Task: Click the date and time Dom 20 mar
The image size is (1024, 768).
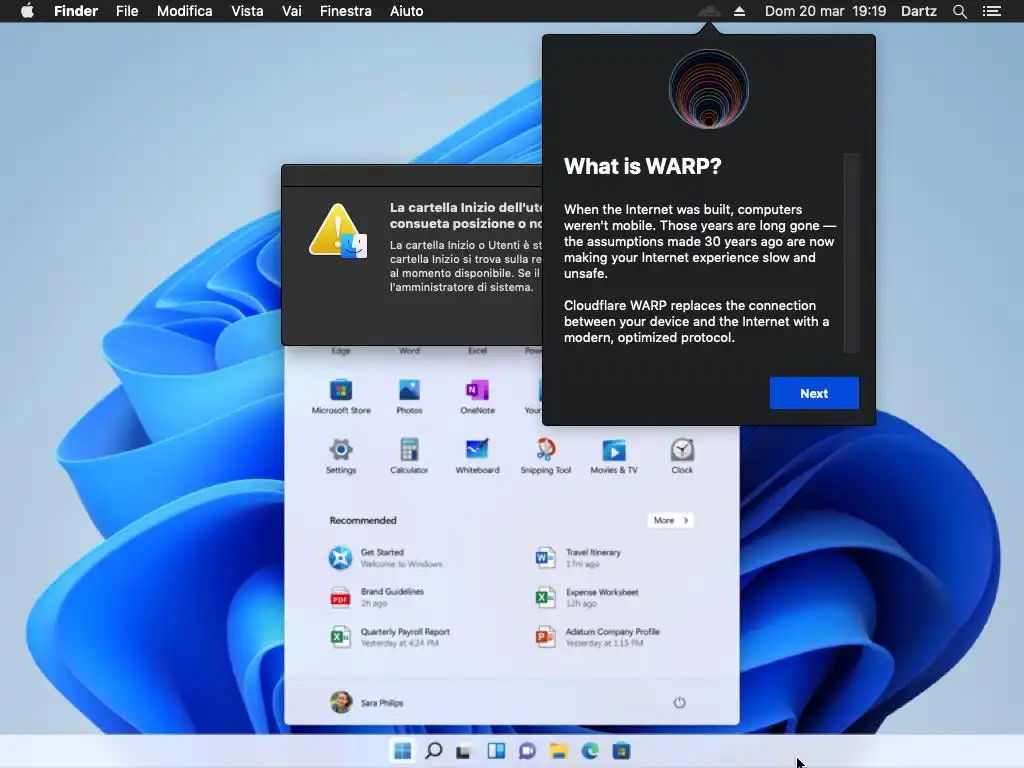Action: 825,11
